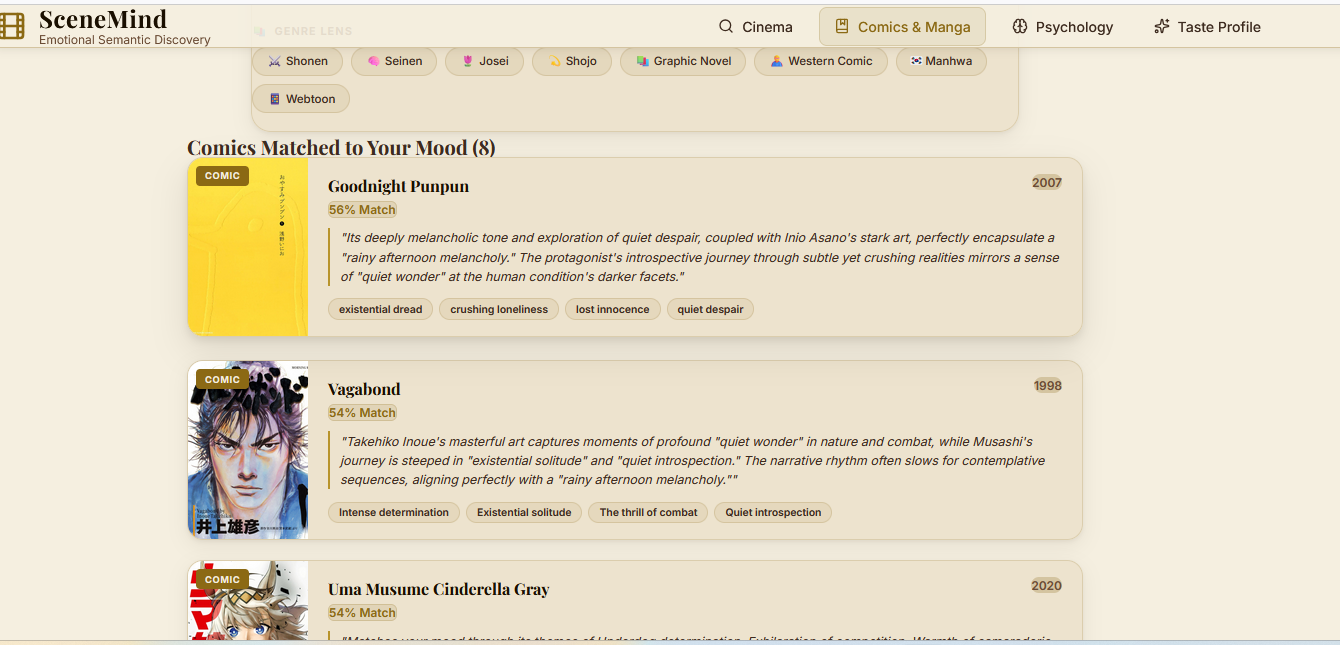Click Vagabond's 54% Match label
The height and width of the screenshot is (645, 1340).
(x=362, y=413)
